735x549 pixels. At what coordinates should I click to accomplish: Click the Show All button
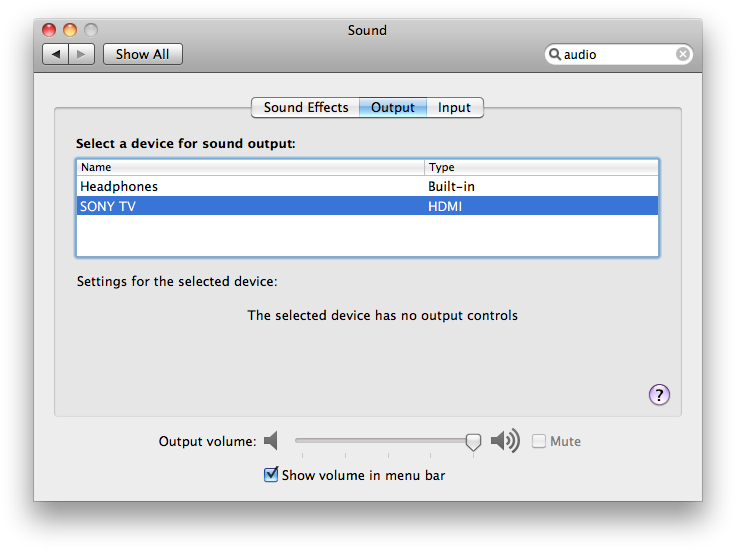point(142,54)
